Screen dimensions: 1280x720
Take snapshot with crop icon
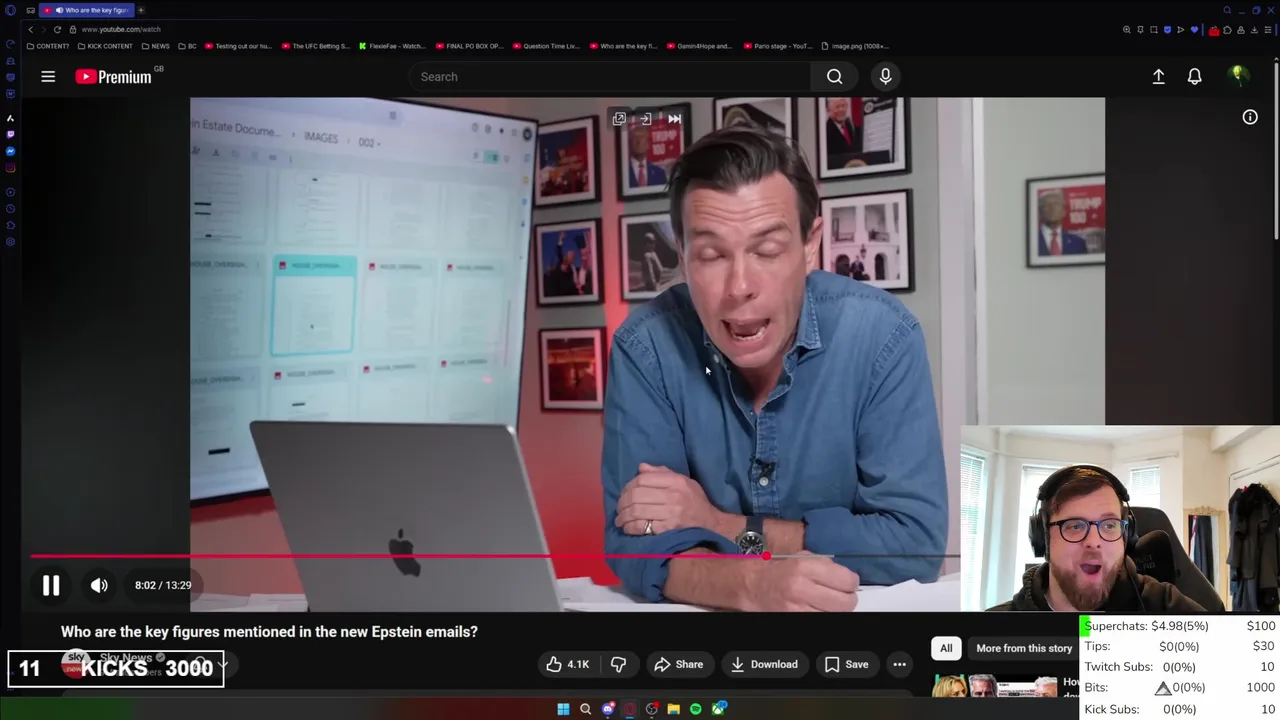pyautogui.click(x=1154, y=30)
